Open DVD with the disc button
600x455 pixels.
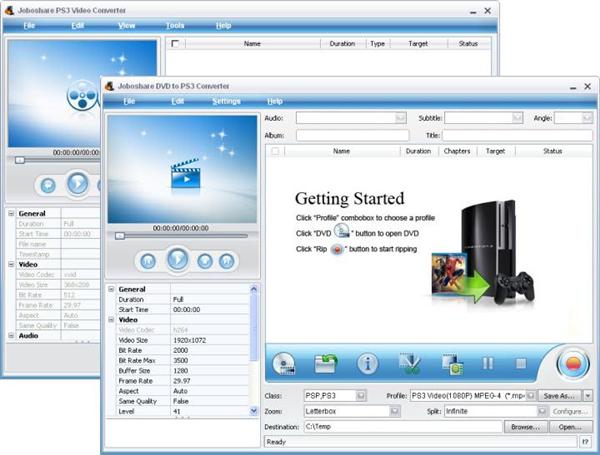coord(284,363)
